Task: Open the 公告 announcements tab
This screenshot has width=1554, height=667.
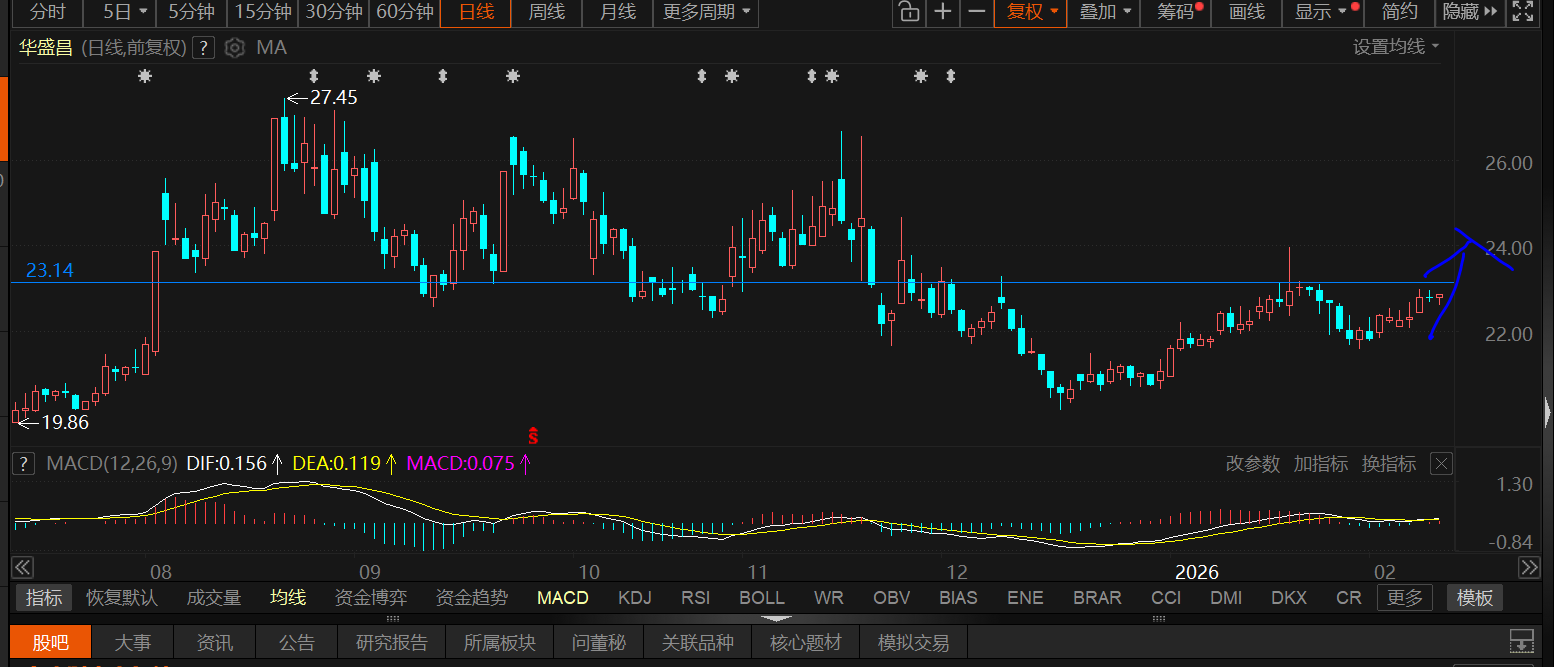Action: point(297,642)
